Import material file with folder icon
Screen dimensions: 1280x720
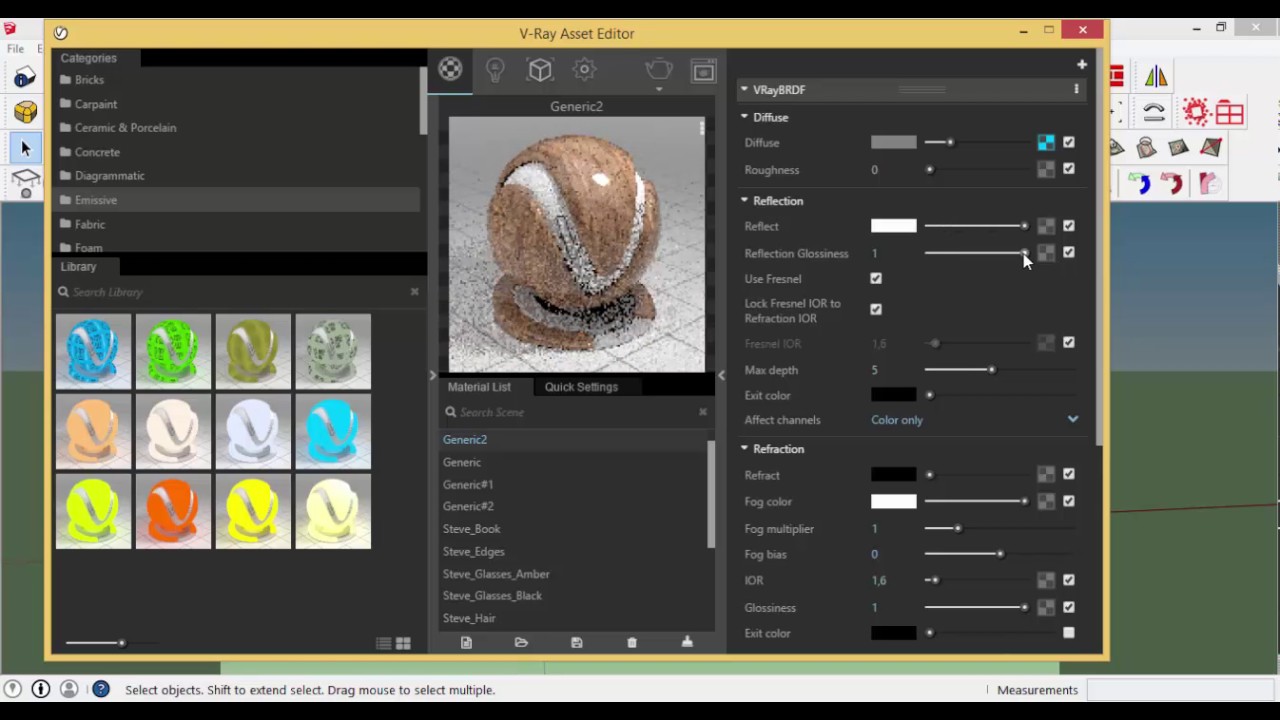point(521,643)
